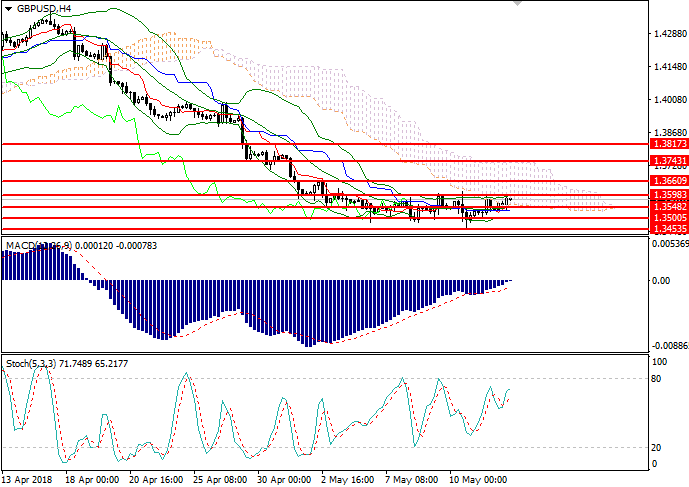Click the MACD 0.00 scale value
Screen dimensions: 689x487
tap(661, 281)
